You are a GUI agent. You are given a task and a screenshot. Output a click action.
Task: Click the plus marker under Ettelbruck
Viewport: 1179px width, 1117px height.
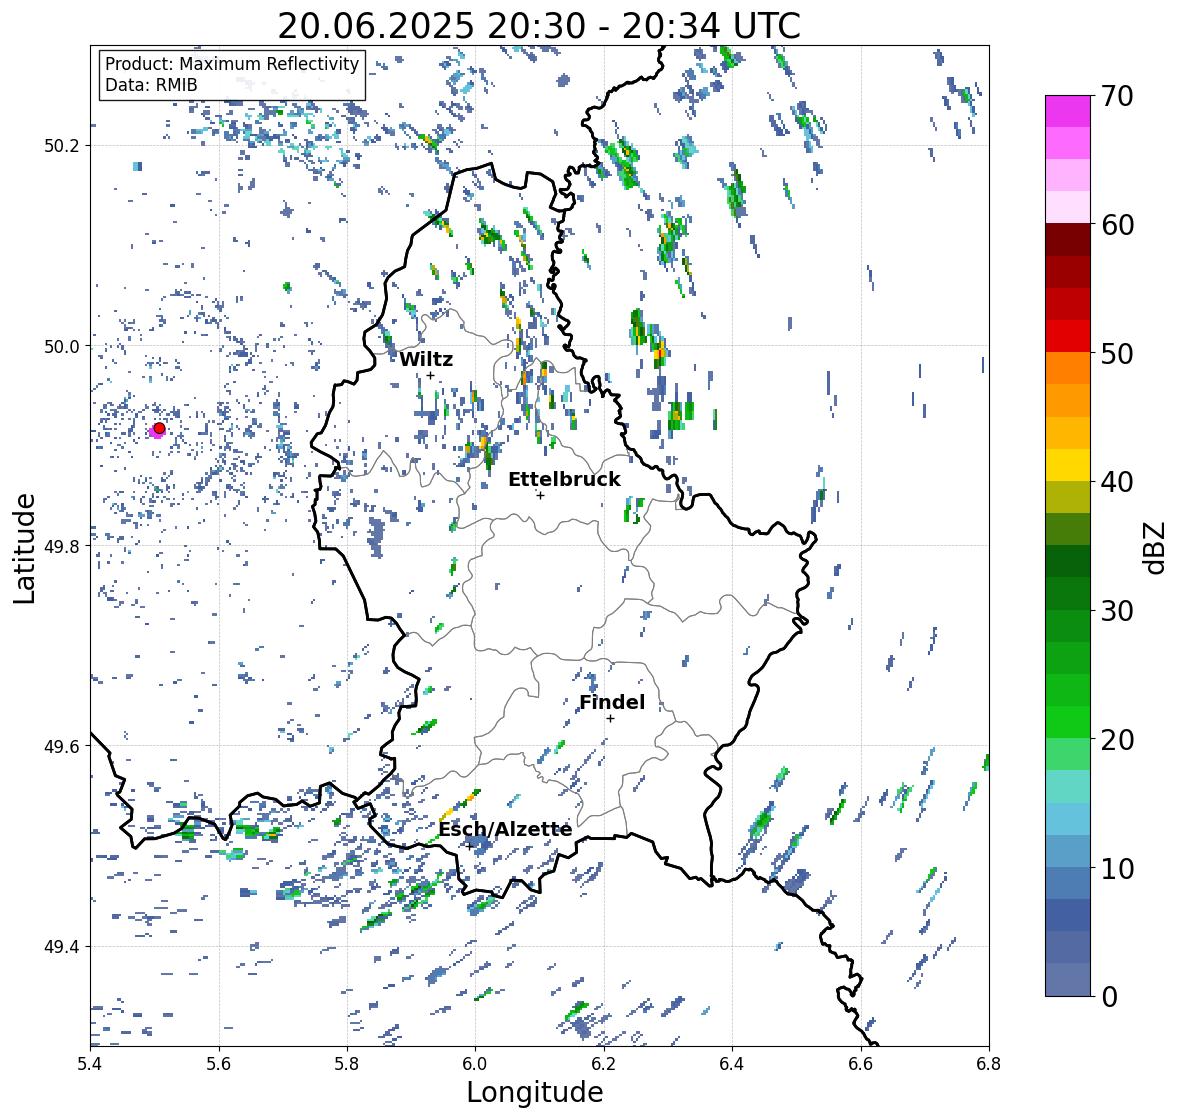point(540,495)
